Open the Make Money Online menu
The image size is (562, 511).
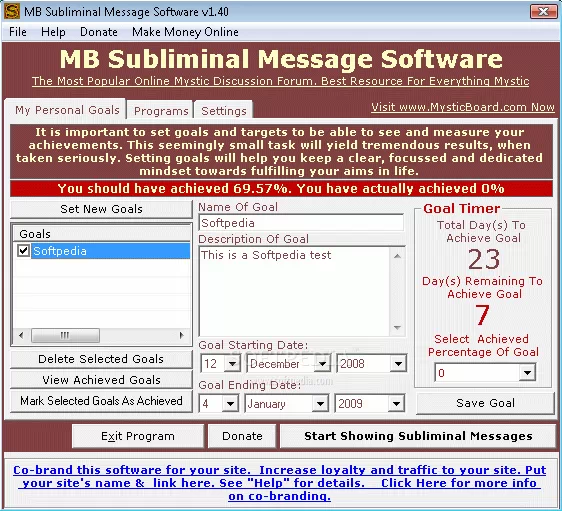click(x=185, y=32)
